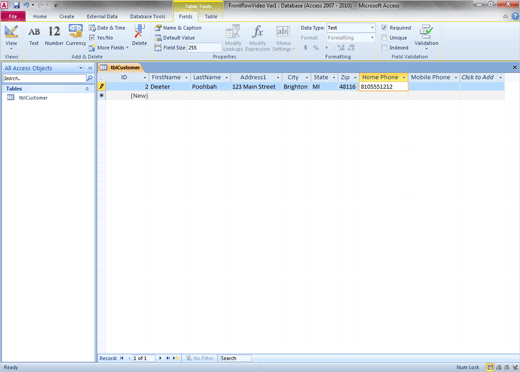Click Modify Expression

257,38
